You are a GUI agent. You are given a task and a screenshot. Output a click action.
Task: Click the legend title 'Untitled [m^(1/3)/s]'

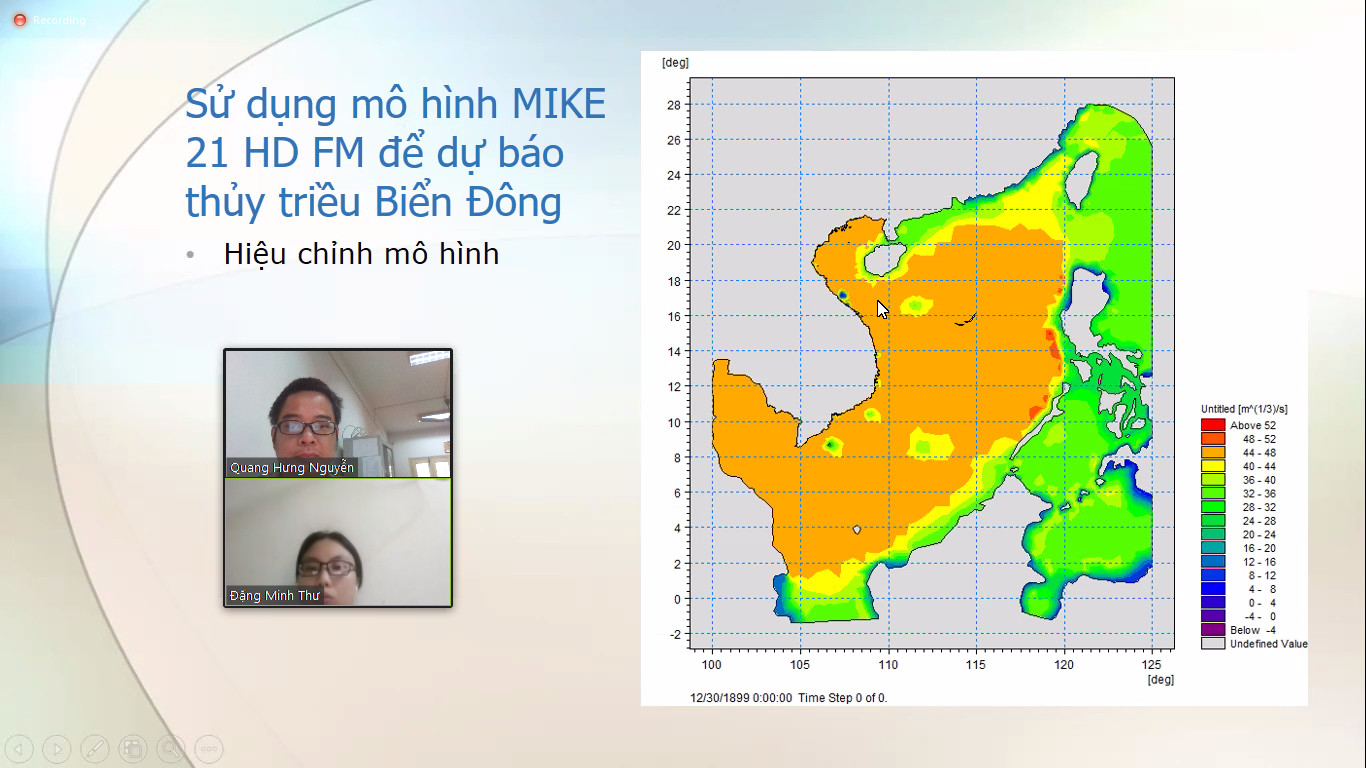click(x=1244, y=409)
